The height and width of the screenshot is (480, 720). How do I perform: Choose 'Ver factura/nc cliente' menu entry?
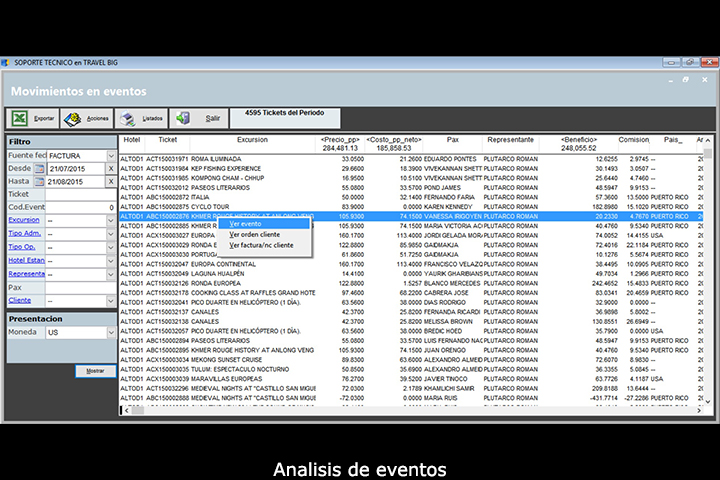coord(261,245)
